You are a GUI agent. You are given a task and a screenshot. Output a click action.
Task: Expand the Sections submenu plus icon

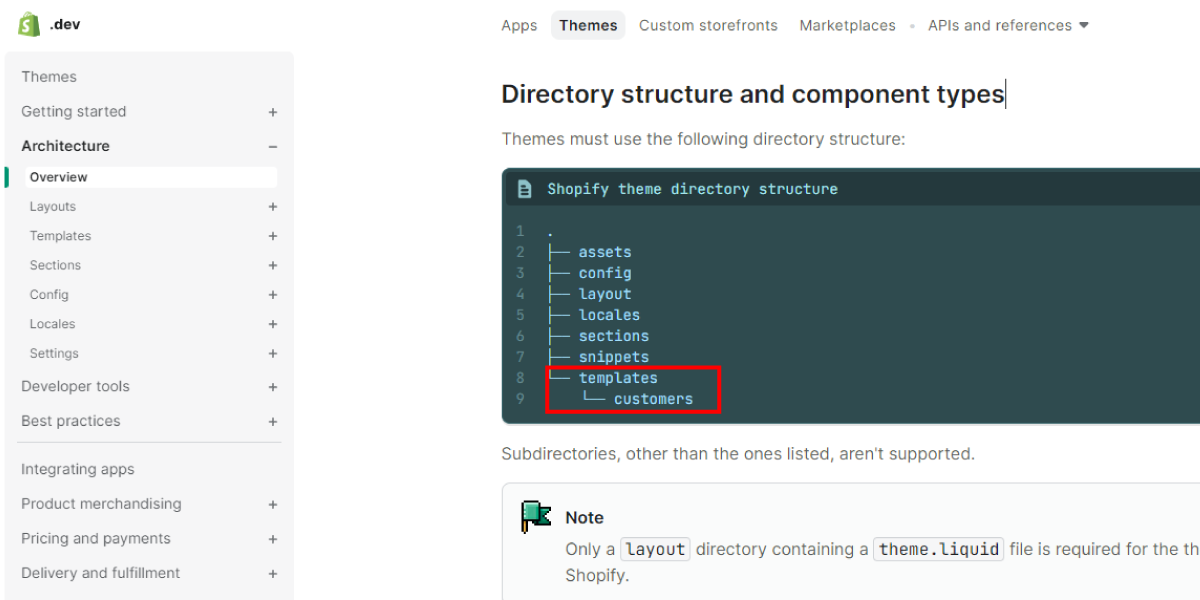pyautogui.click(x=273, y=266)
